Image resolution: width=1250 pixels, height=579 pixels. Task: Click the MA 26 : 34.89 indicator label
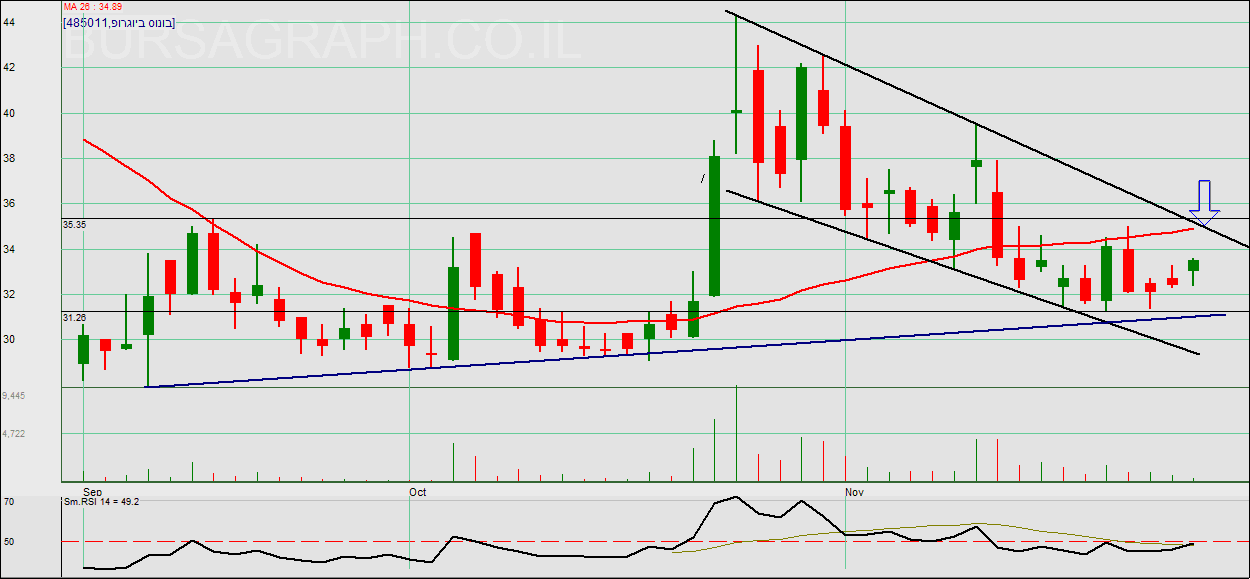point(93,7)
